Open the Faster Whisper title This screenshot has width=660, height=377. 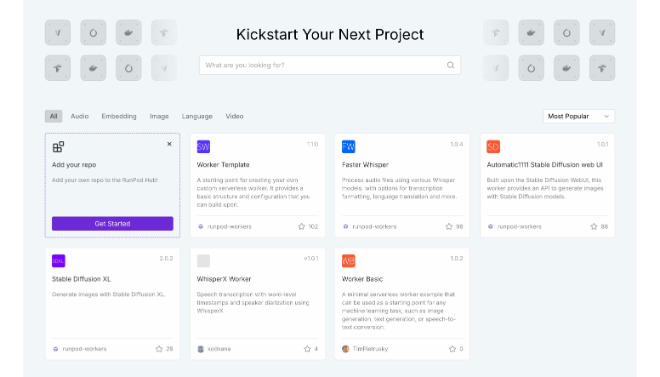[x=365, y=165]
